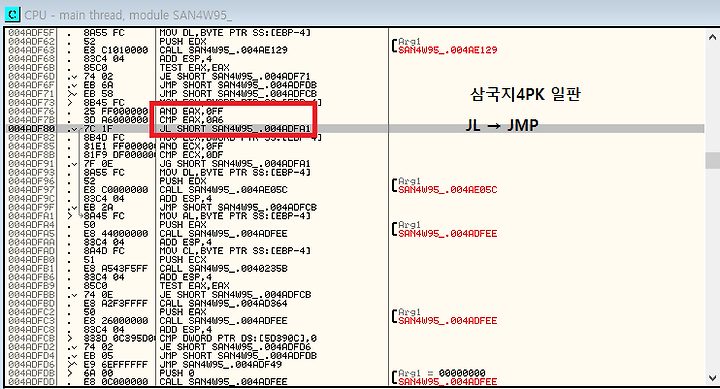720x389 pixels.
Task: Click the red SAN4W95_.004AE129 comment
Action: tap(448, 50)
